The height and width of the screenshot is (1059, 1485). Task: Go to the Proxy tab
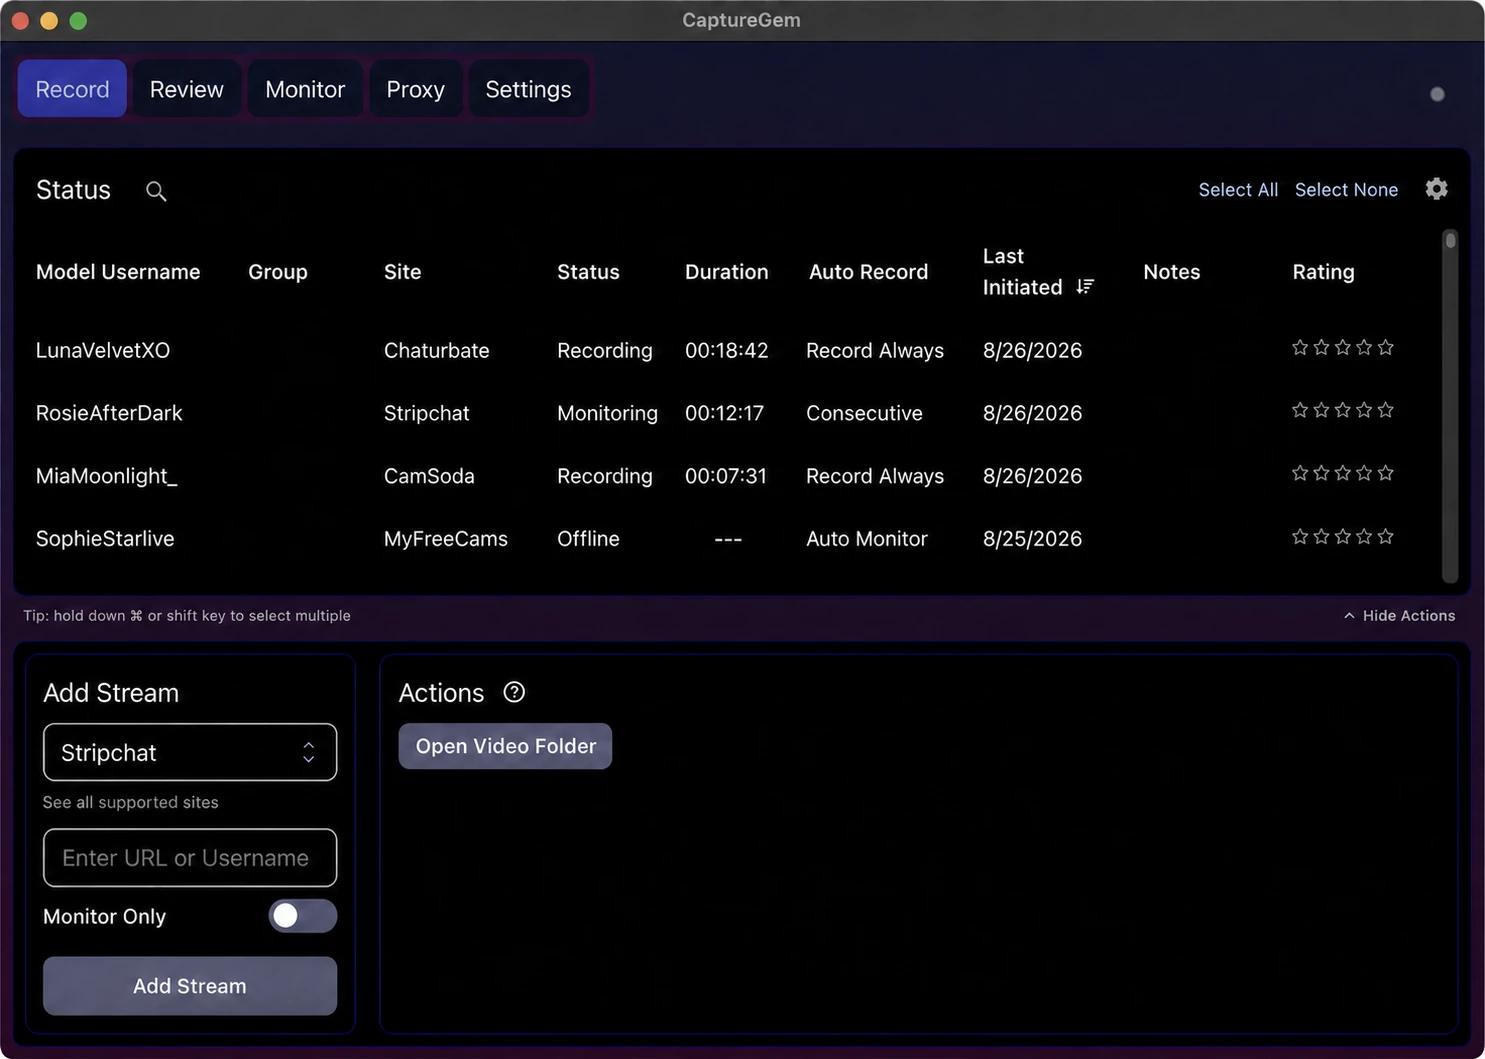point(415,89)
